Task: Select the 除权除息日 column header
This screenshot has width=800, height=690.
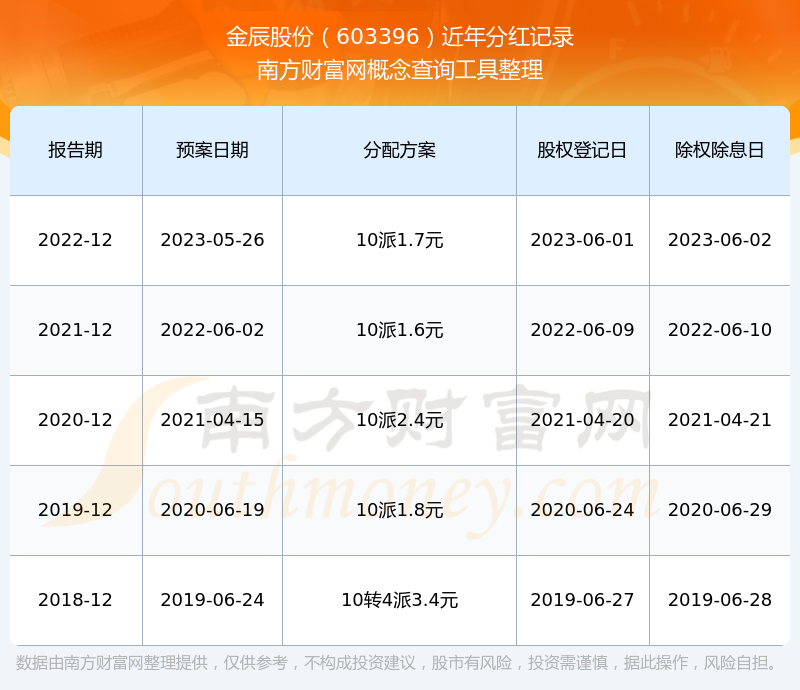Action: click(719, 150)
